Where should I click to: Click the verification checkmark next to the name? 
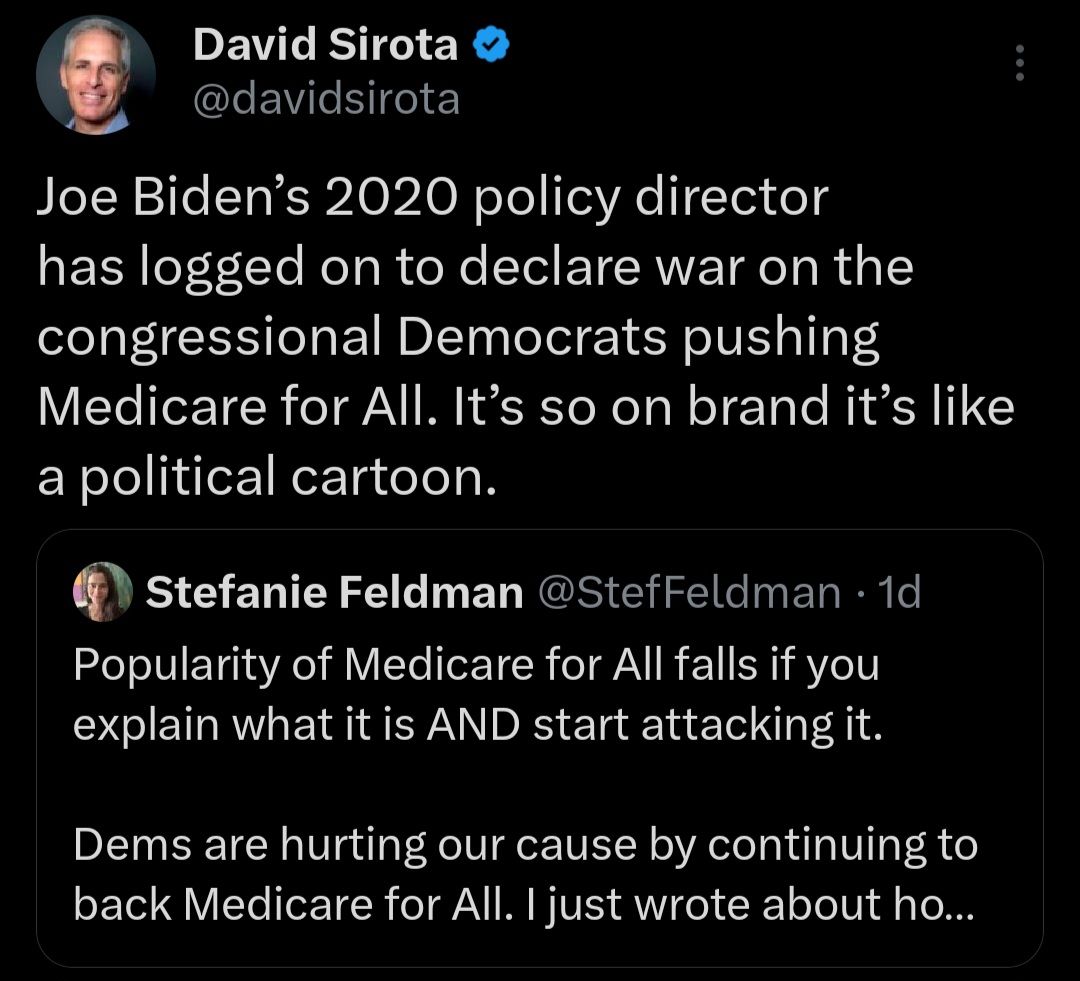click(x=493, y=44)
